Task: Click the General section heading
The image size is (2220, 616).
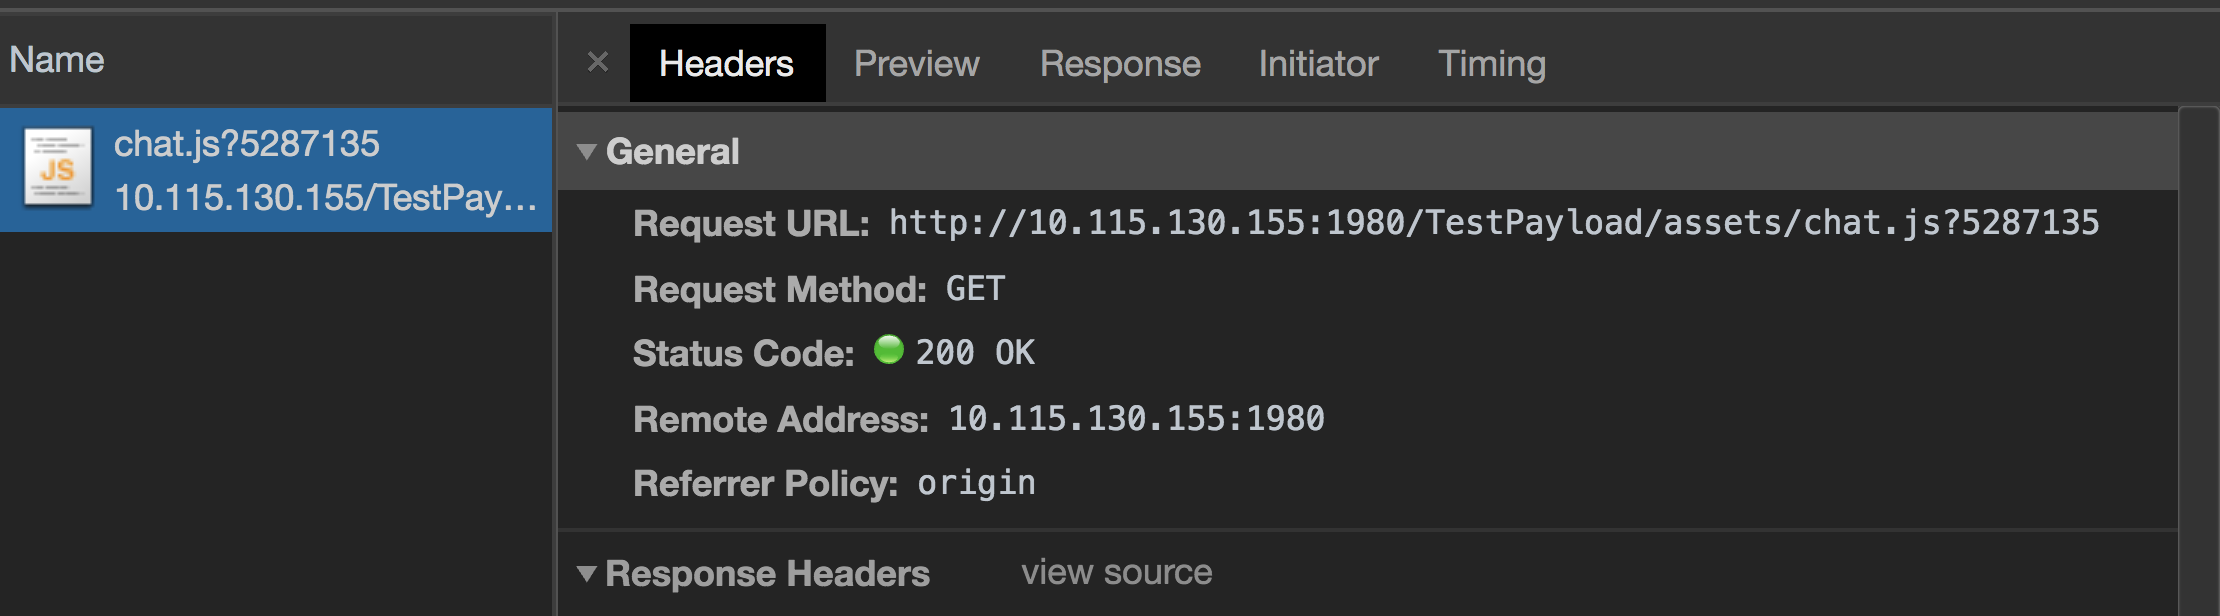Action: pyautogui.click(x=672, y=152)
